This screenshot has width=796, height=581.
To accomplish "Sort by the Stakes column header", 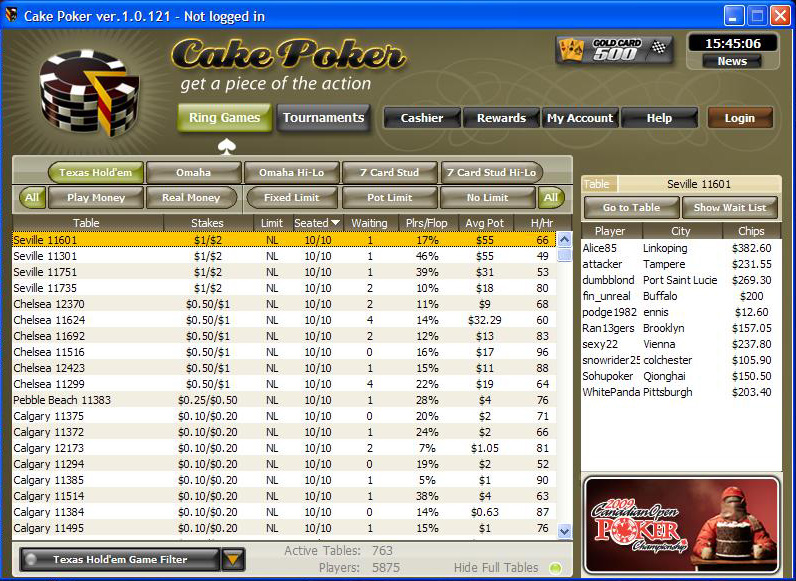I will (208, 223).
